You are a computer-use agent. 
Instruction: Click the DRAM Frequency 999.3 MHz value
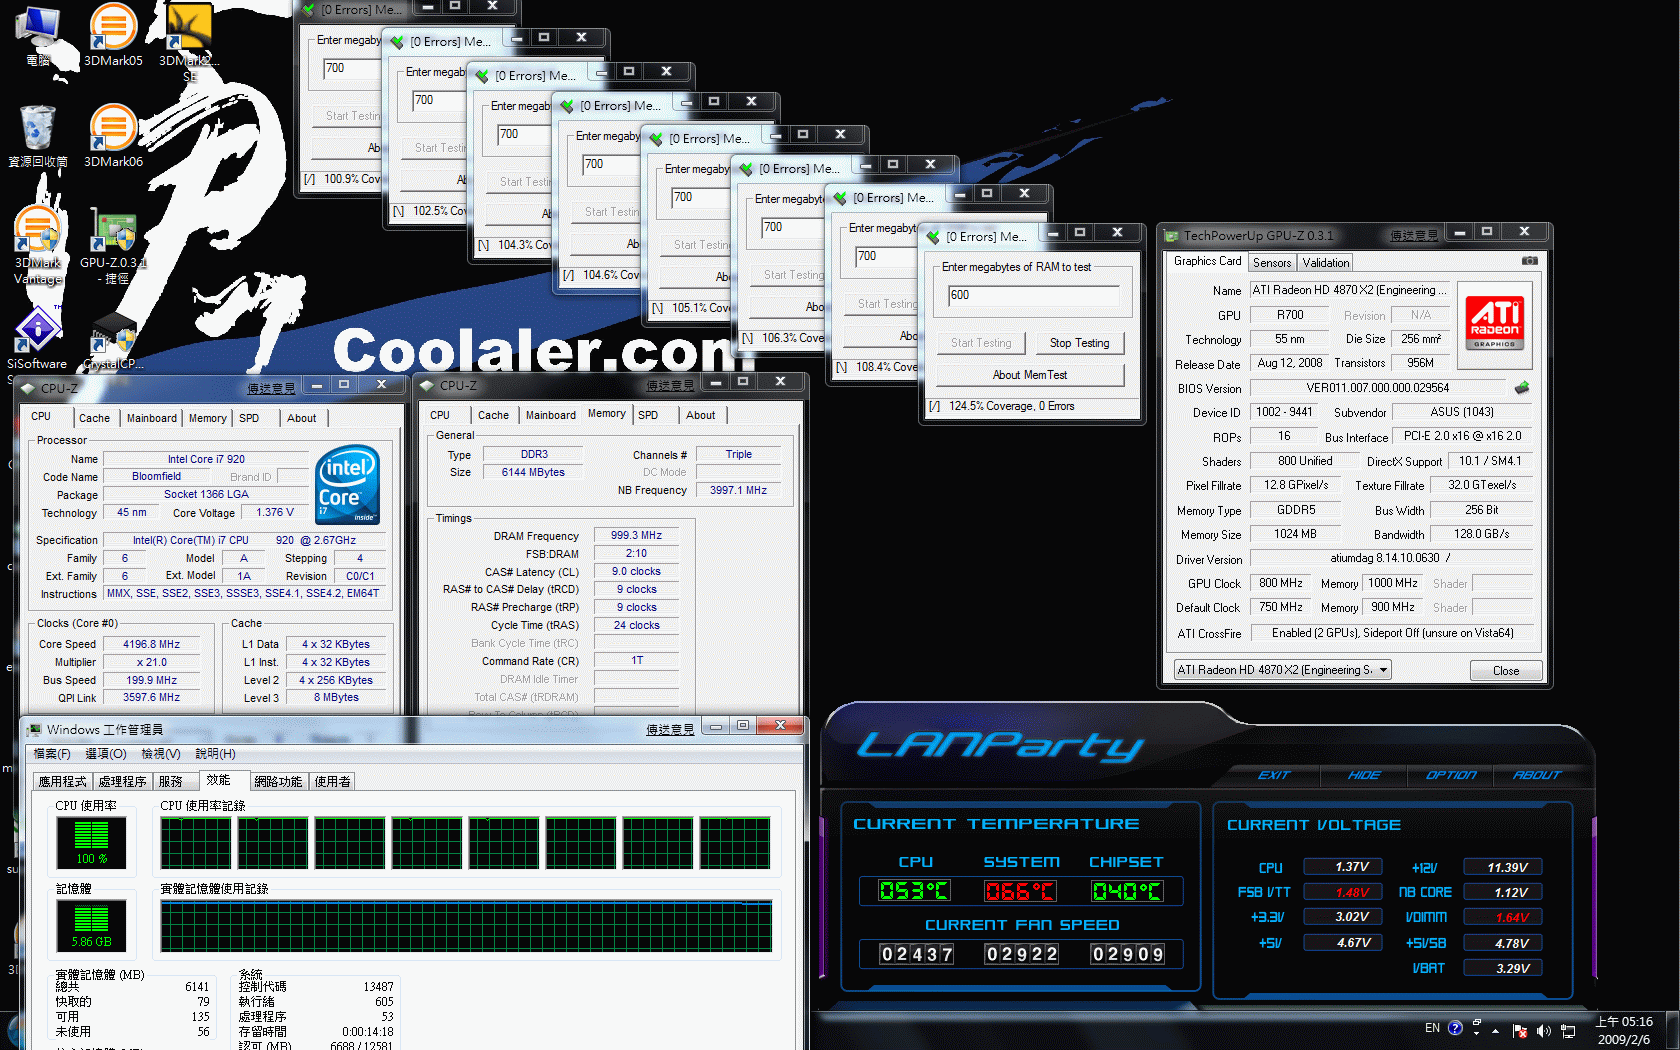636,535
